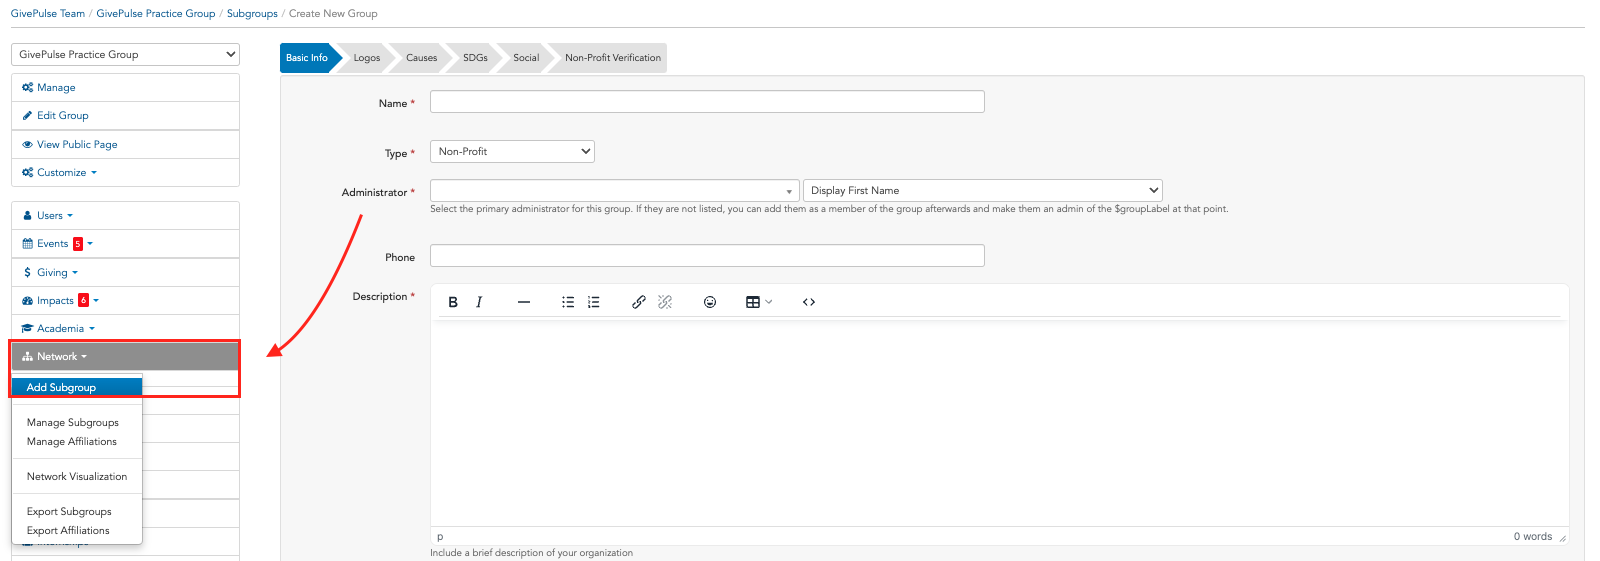The image size is (1600, 561).
Task: Focus the Name input field
Action: [707, 101]
